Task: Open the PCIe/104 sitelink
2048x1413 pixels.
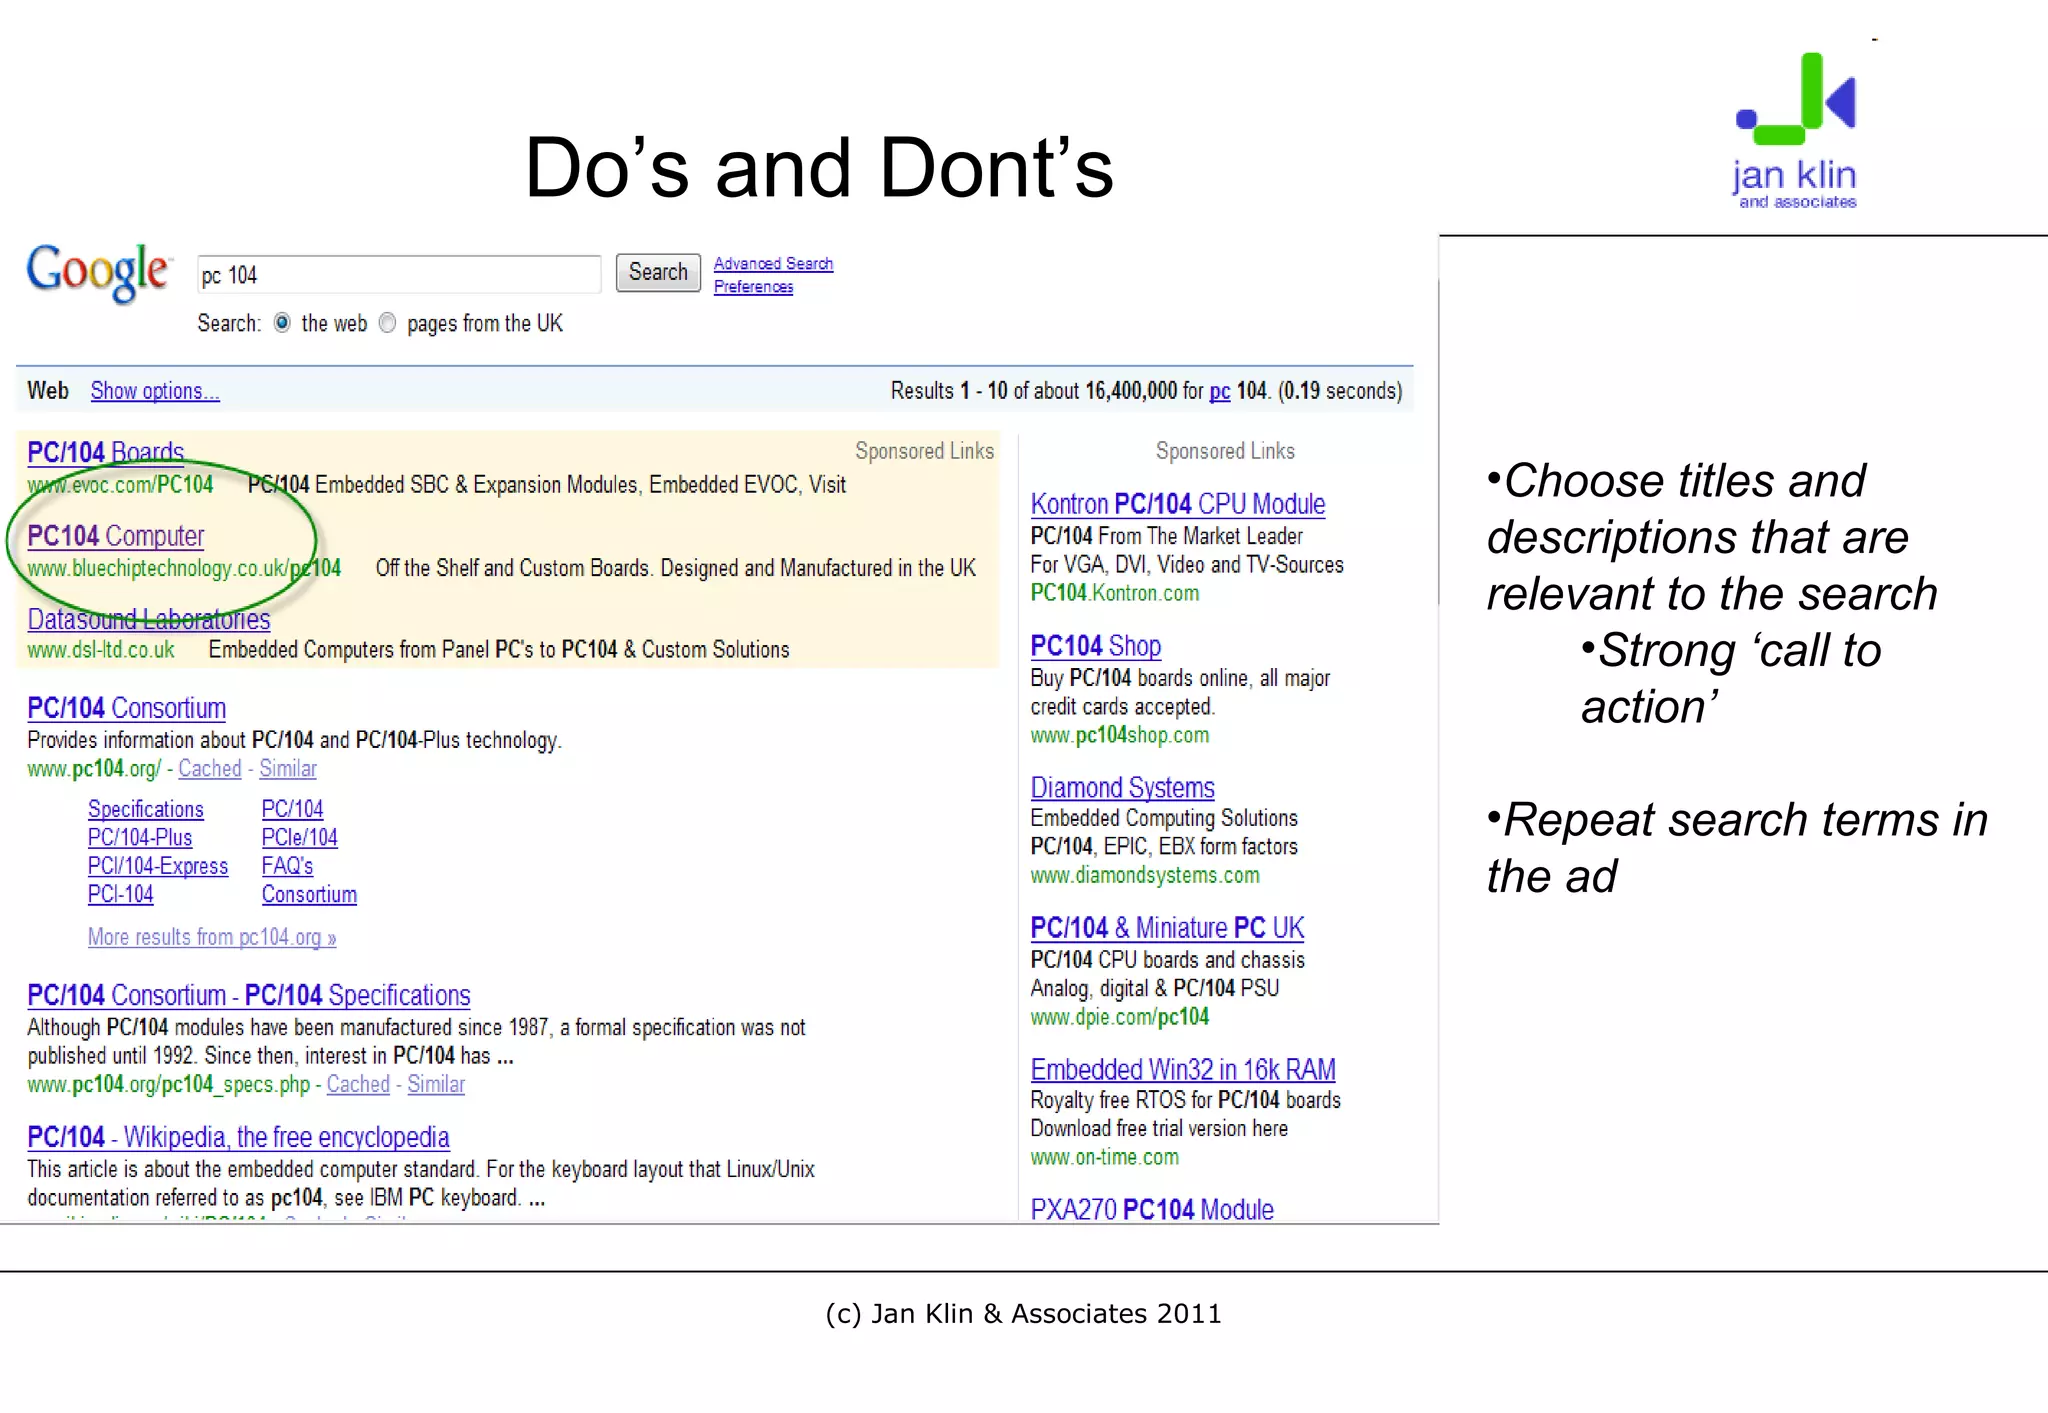Action: 300,838
